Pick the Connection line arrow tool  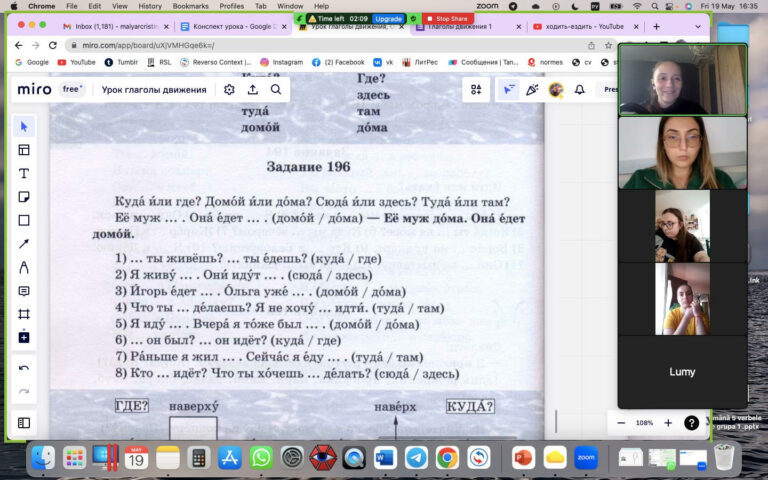click(x=24, y=244)
